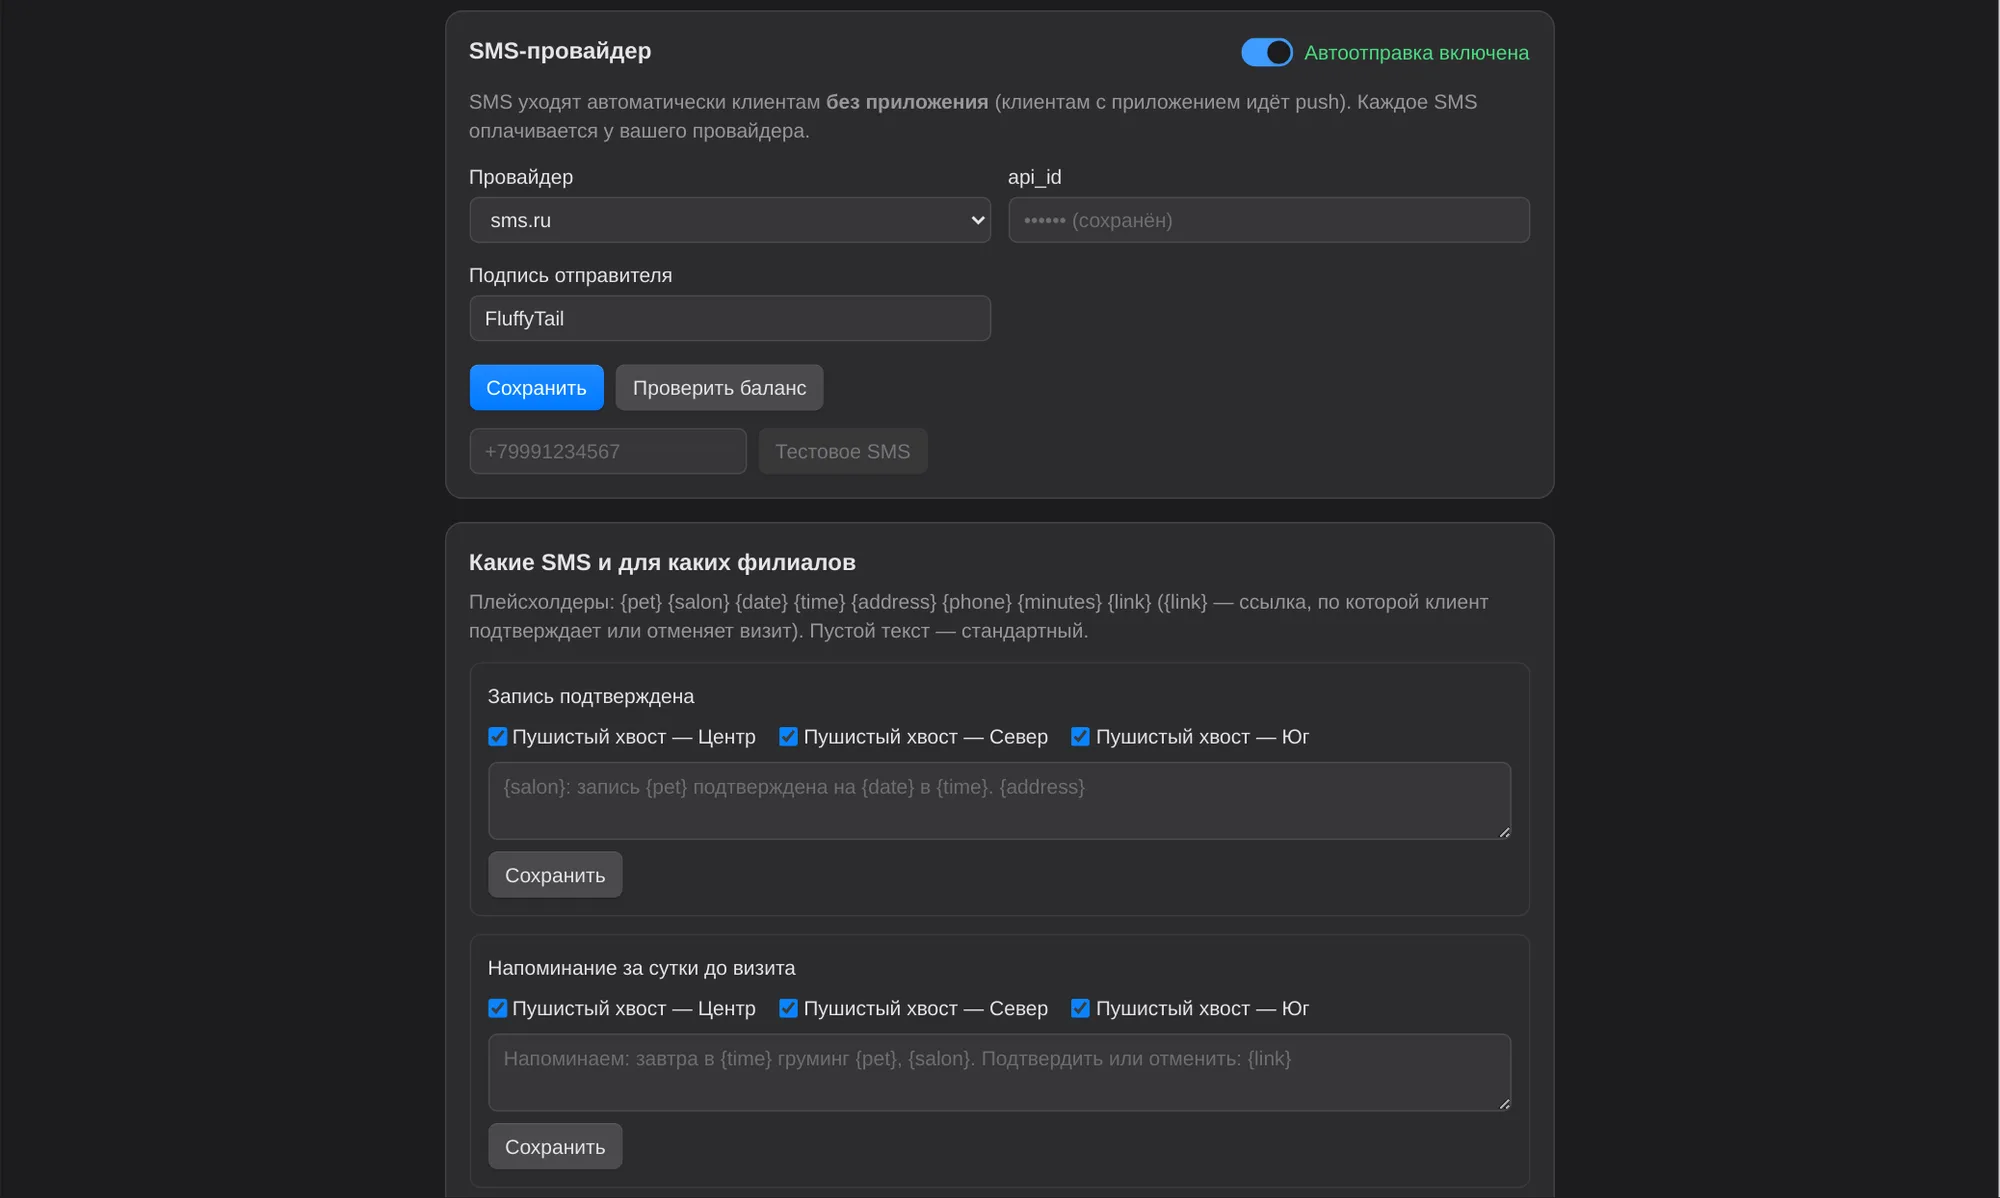Click the Запись подтверждена message textarea

pos(999,800)
